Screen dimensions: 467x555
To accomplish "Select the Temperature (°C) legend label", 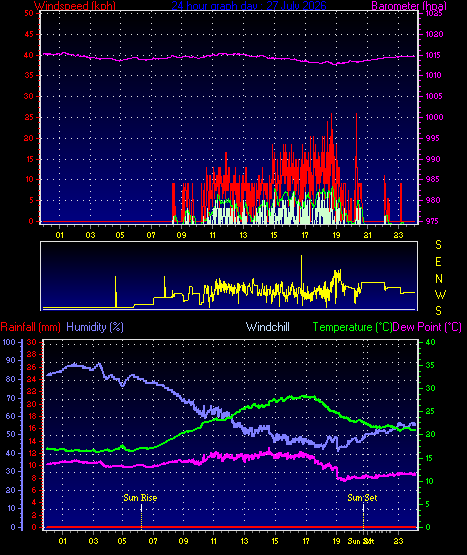I will pos(352,327).
